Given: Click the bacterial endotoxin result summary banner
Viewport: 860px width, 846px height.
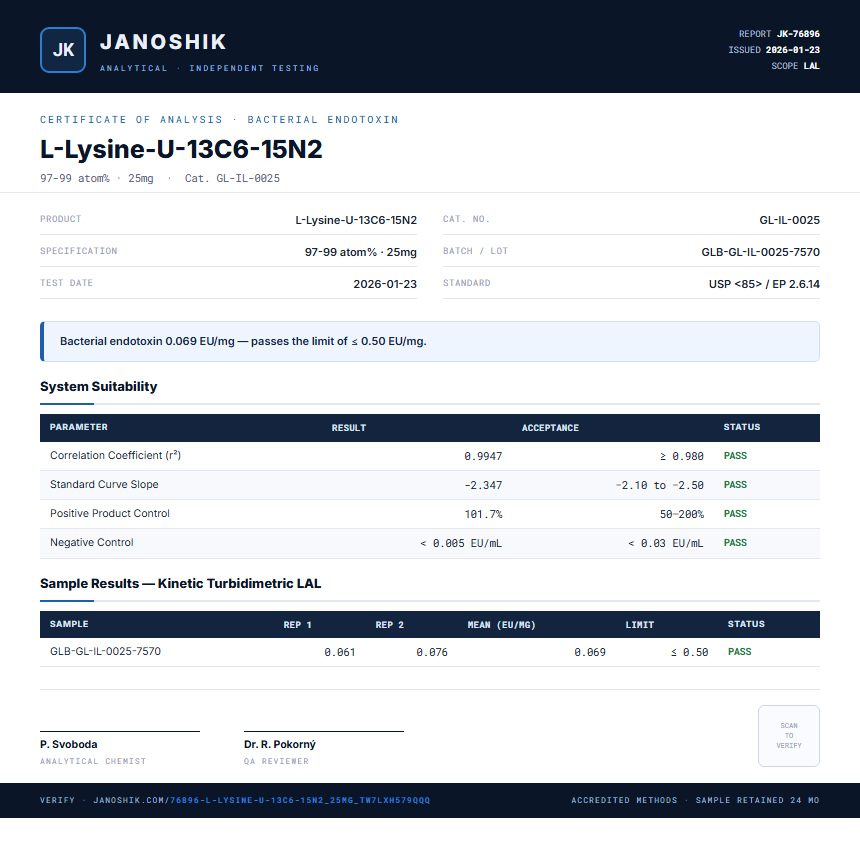Looking at the screenshot, I should pos(430,341).
